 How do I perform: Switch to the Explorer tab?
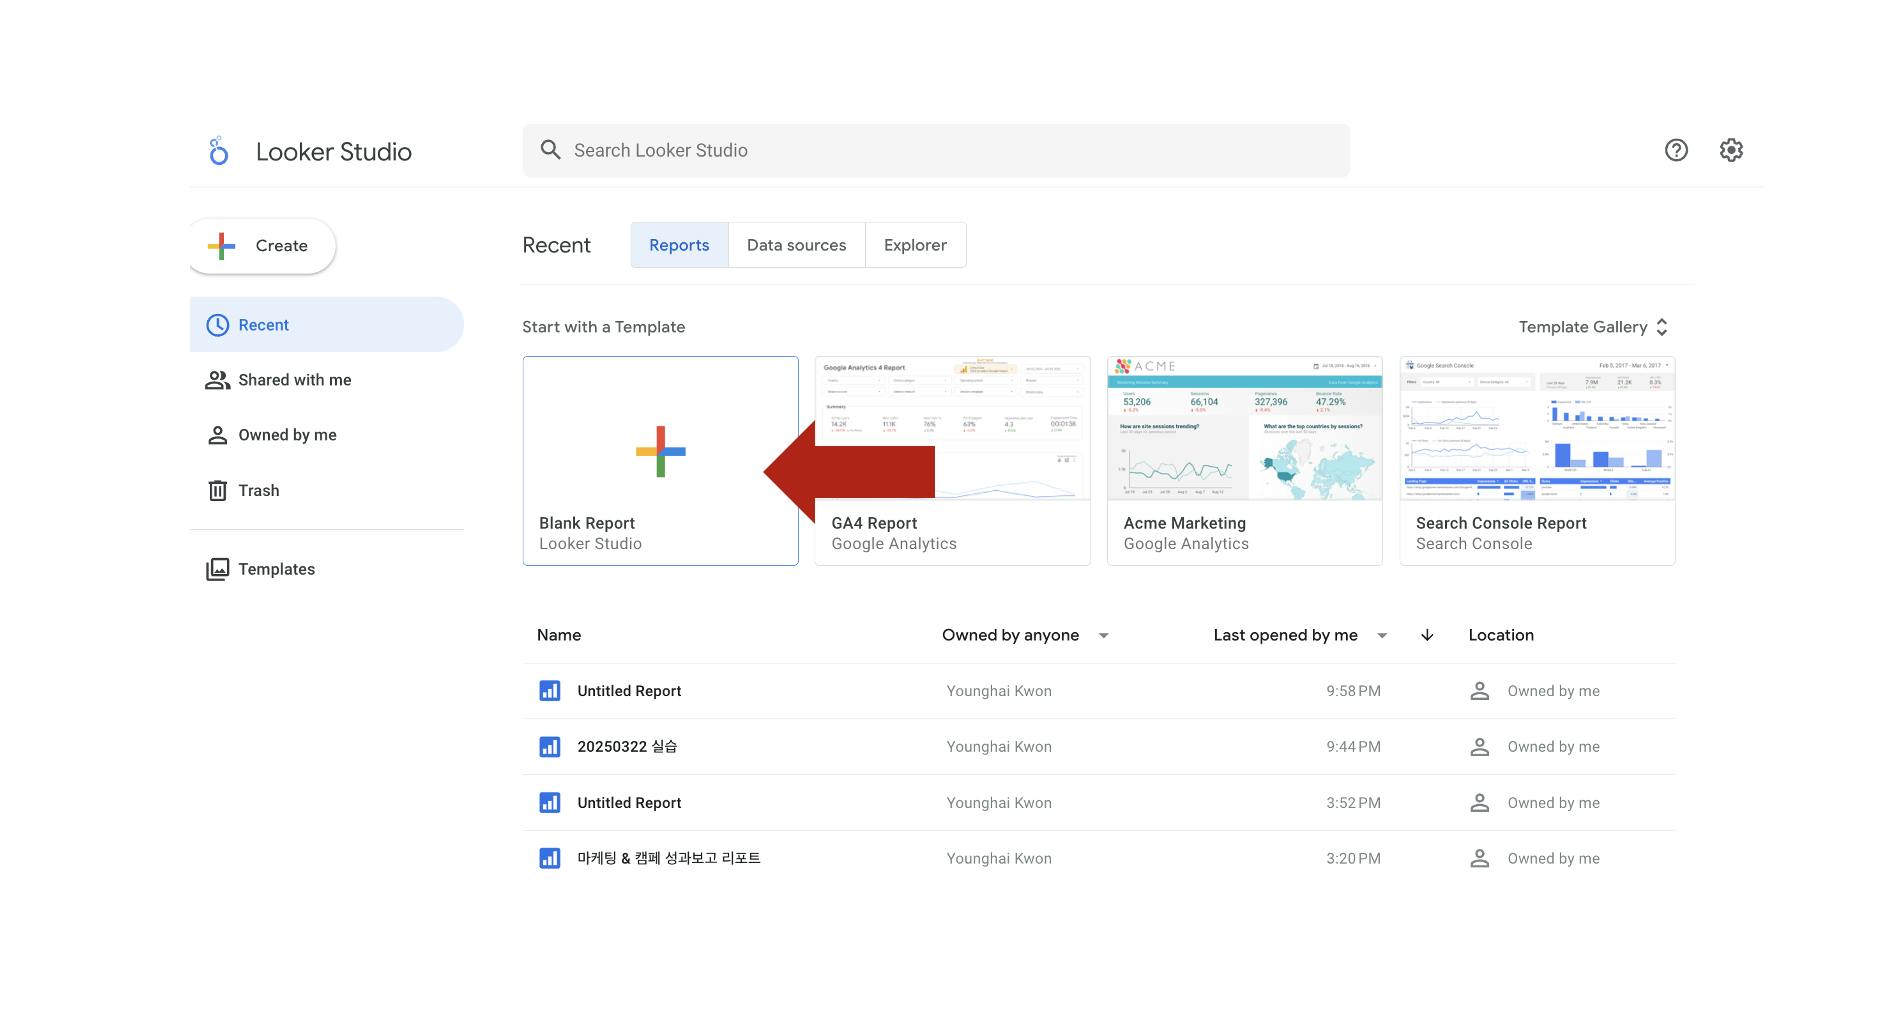pos(915,245)
